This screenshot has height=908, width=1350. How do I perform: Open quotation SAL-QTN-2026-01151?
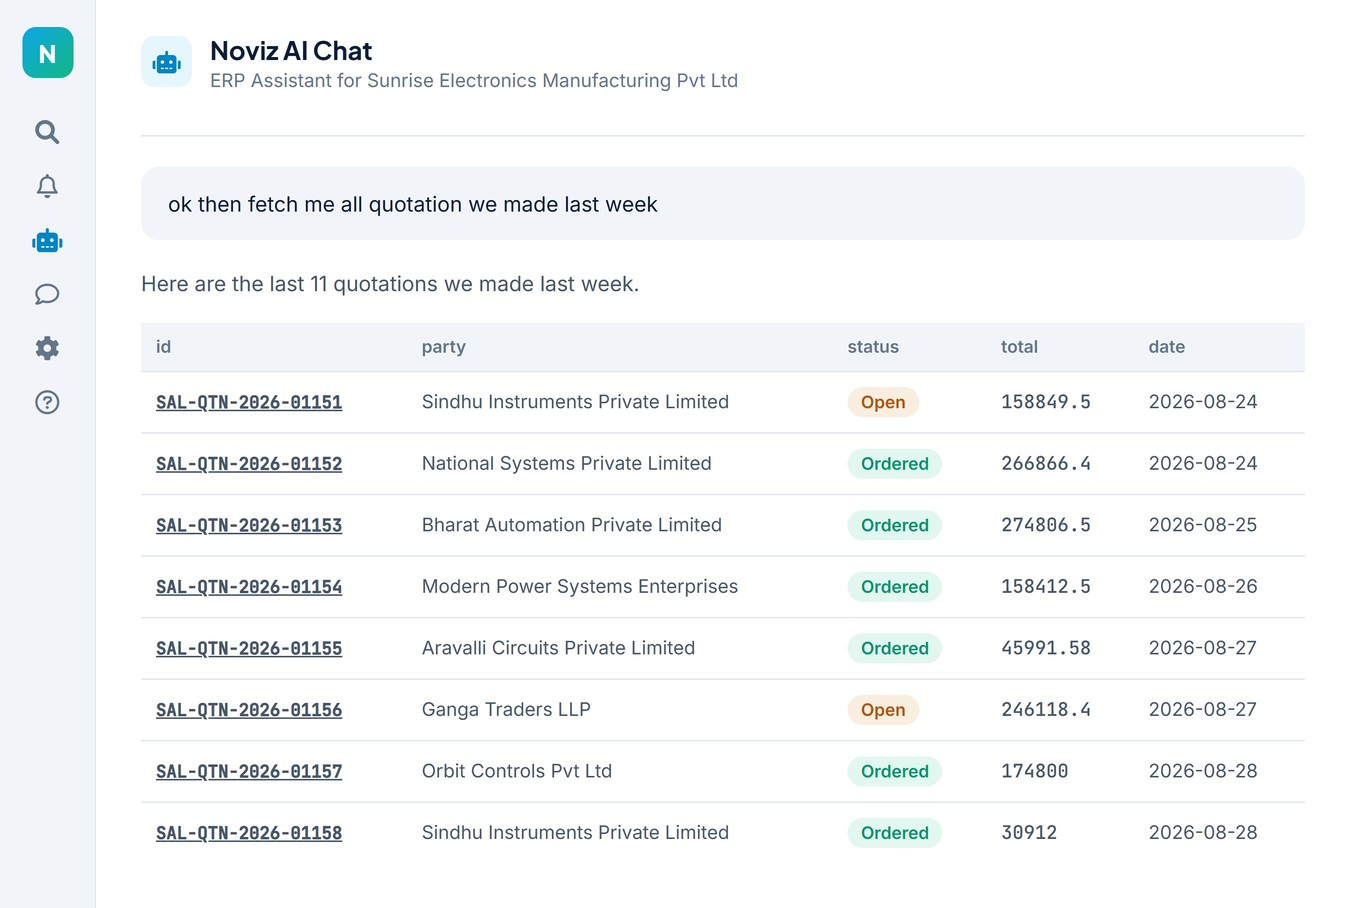[x=249, y=402]
